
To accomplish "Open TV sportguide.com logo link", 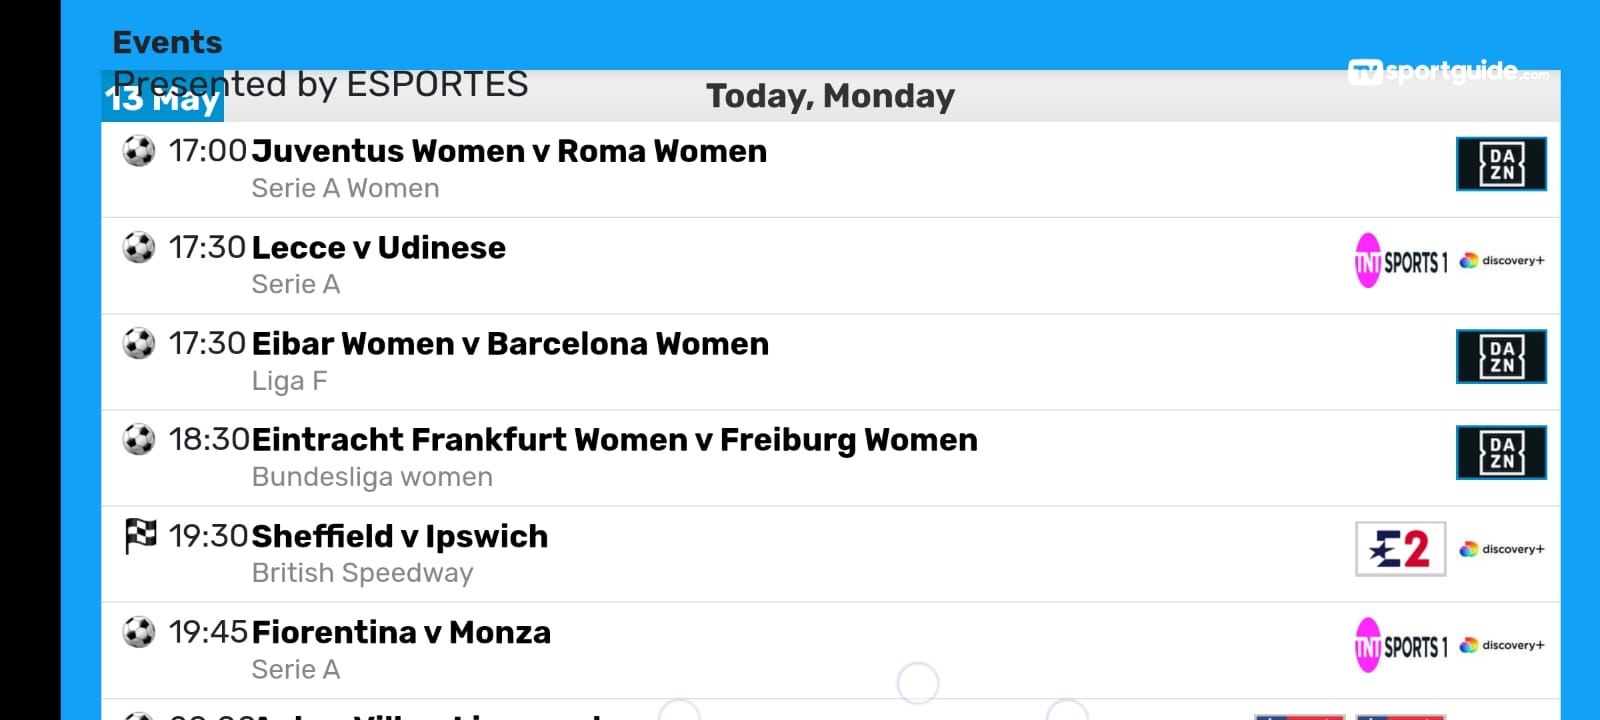I will [x=1449, y=72].
